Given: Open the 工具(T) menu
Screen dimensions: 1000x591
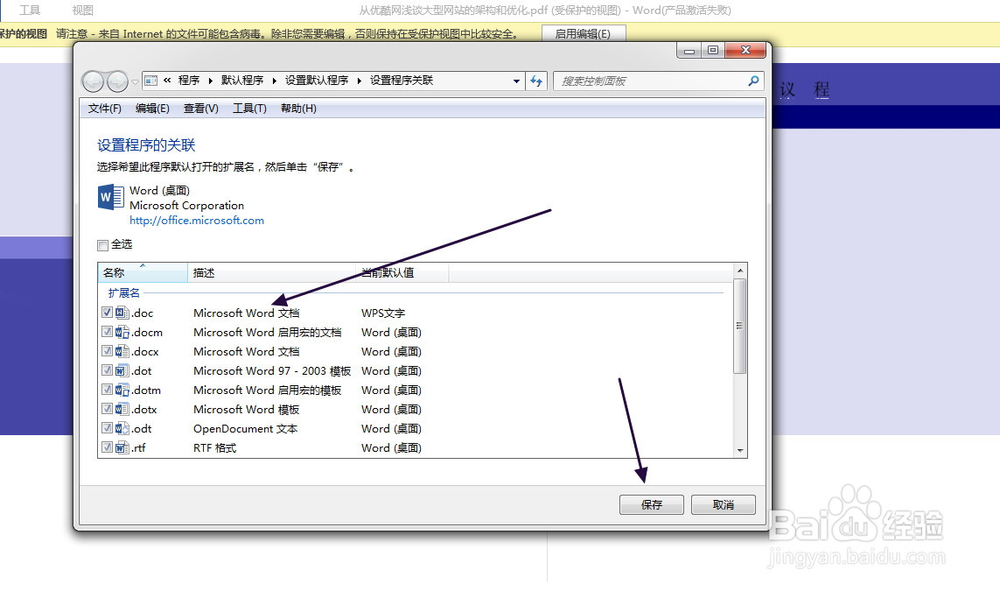Looking at the screenshot, I should click(249, 108).
